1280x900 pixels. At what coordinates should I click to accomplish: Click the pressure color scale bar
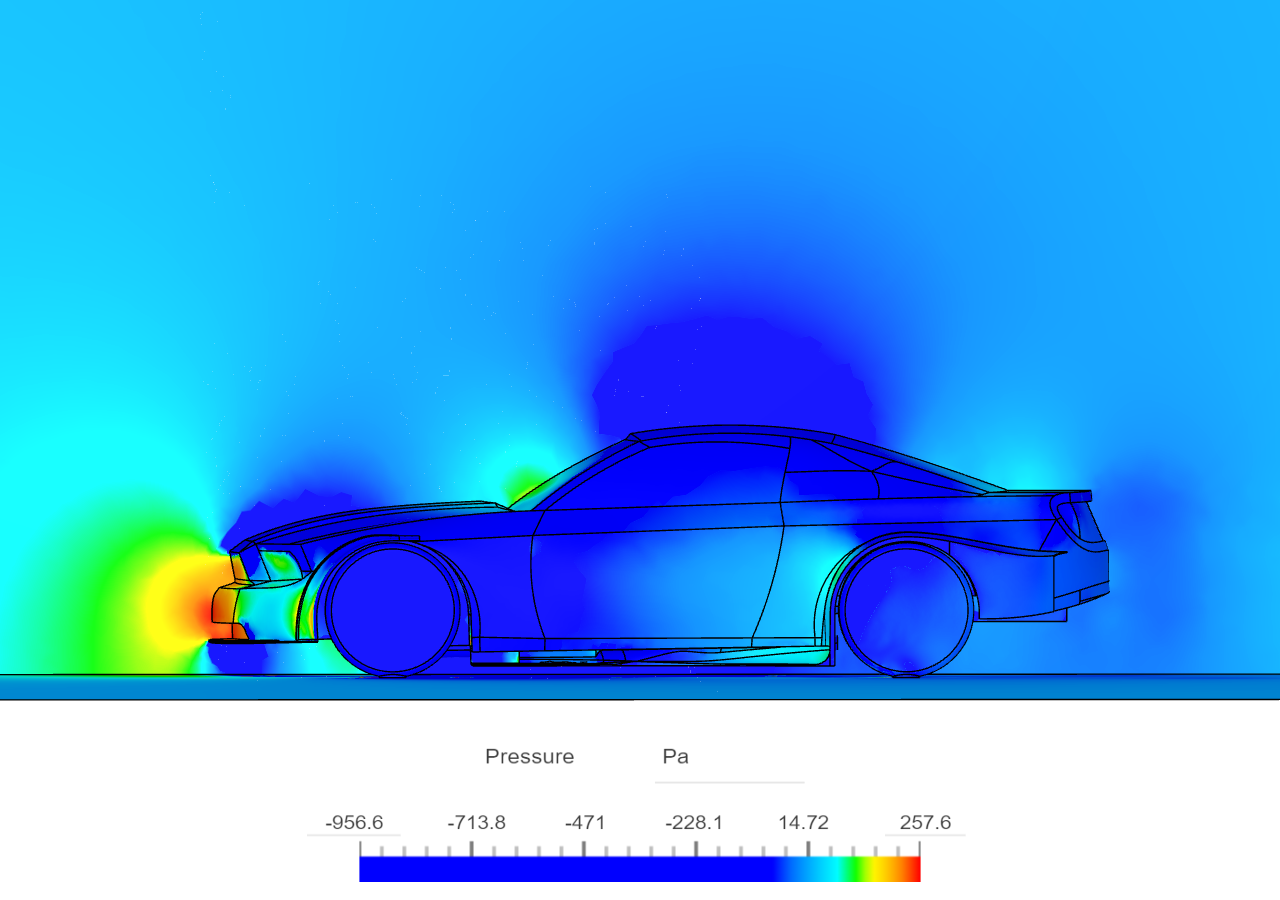(x=640, y=868)
